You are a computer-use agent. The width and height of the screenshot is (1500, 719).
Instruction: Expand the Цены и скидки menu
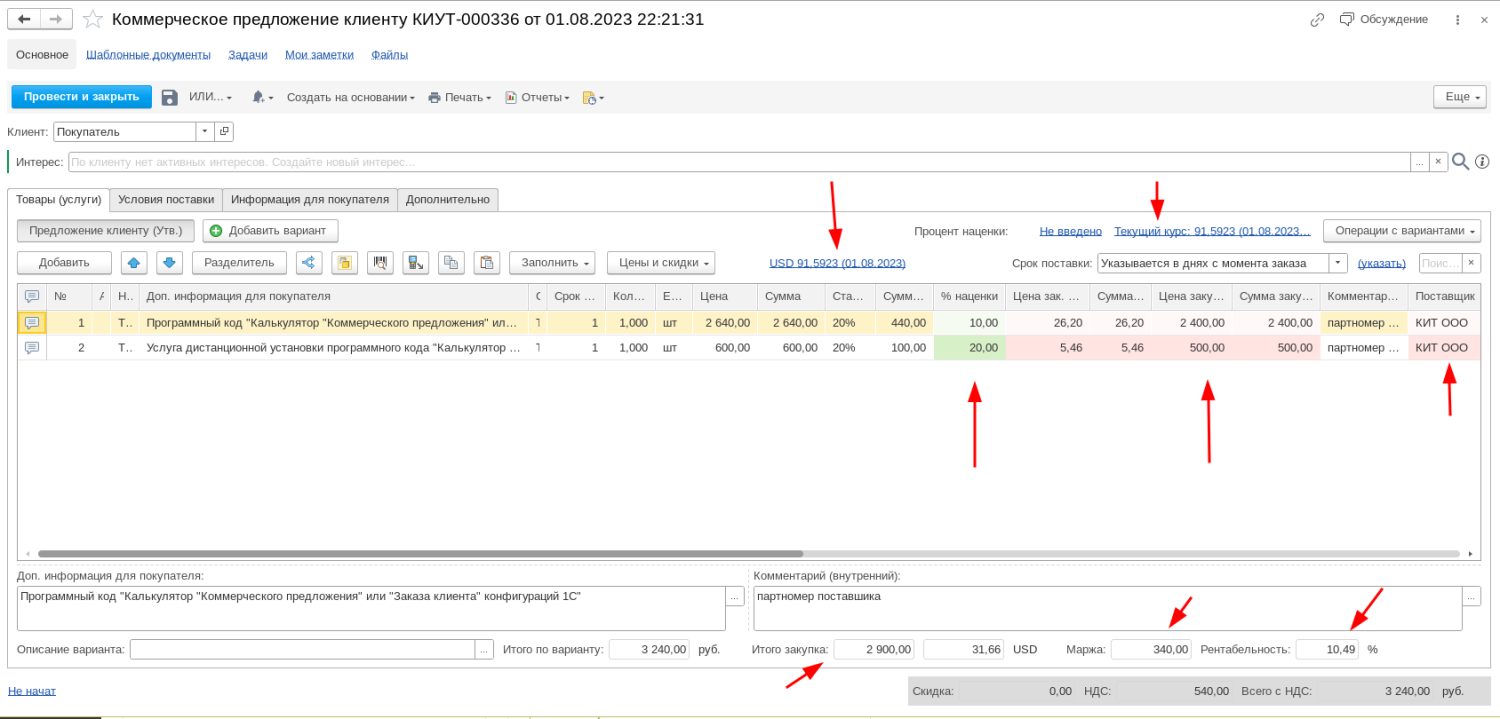click(661, 262)
